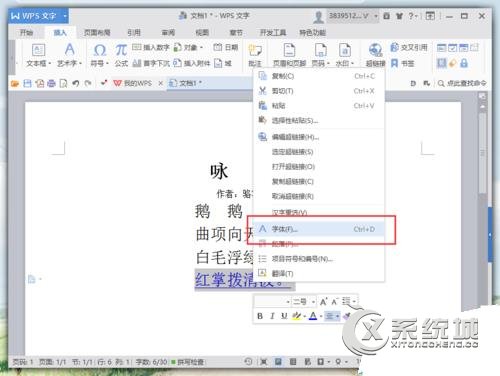The height and width of the screenshot is (376, 500).
Task: Open the highlight color dropdown arrow
Action: click(305, 316)
